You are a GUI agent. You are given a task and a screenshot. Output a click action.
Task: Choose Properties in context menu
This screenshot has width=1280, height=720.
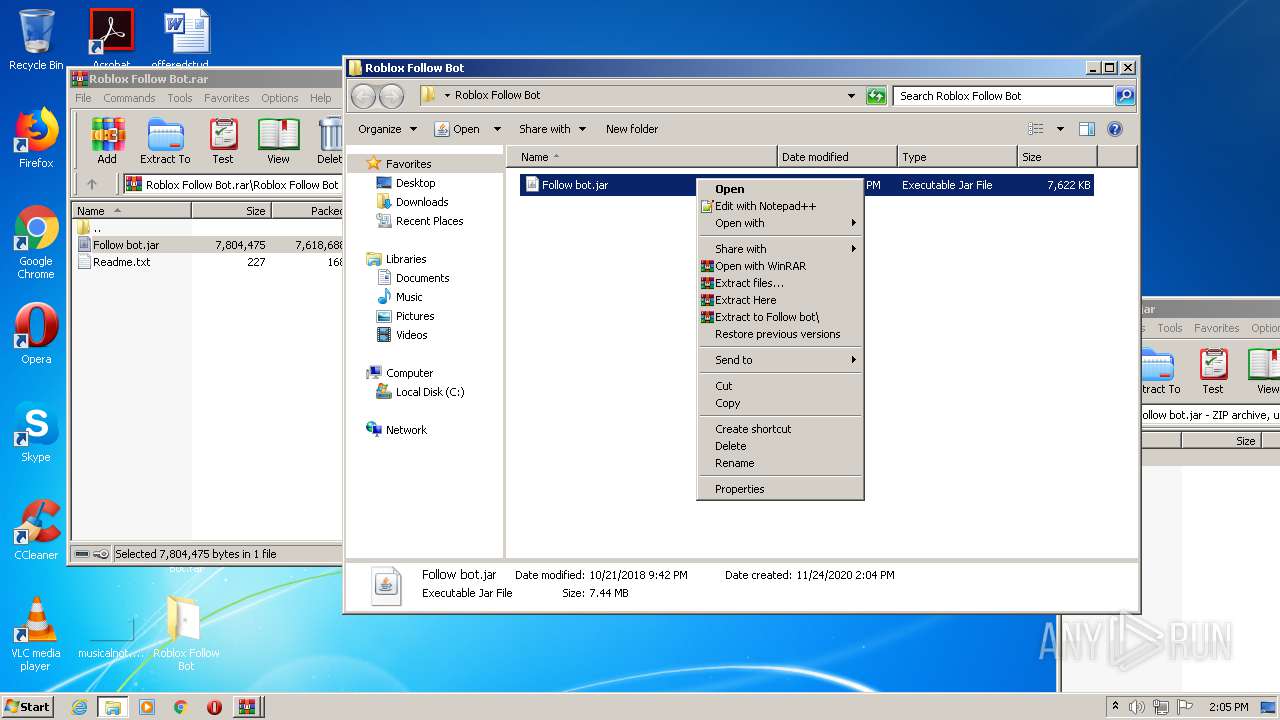pos(780,489)
